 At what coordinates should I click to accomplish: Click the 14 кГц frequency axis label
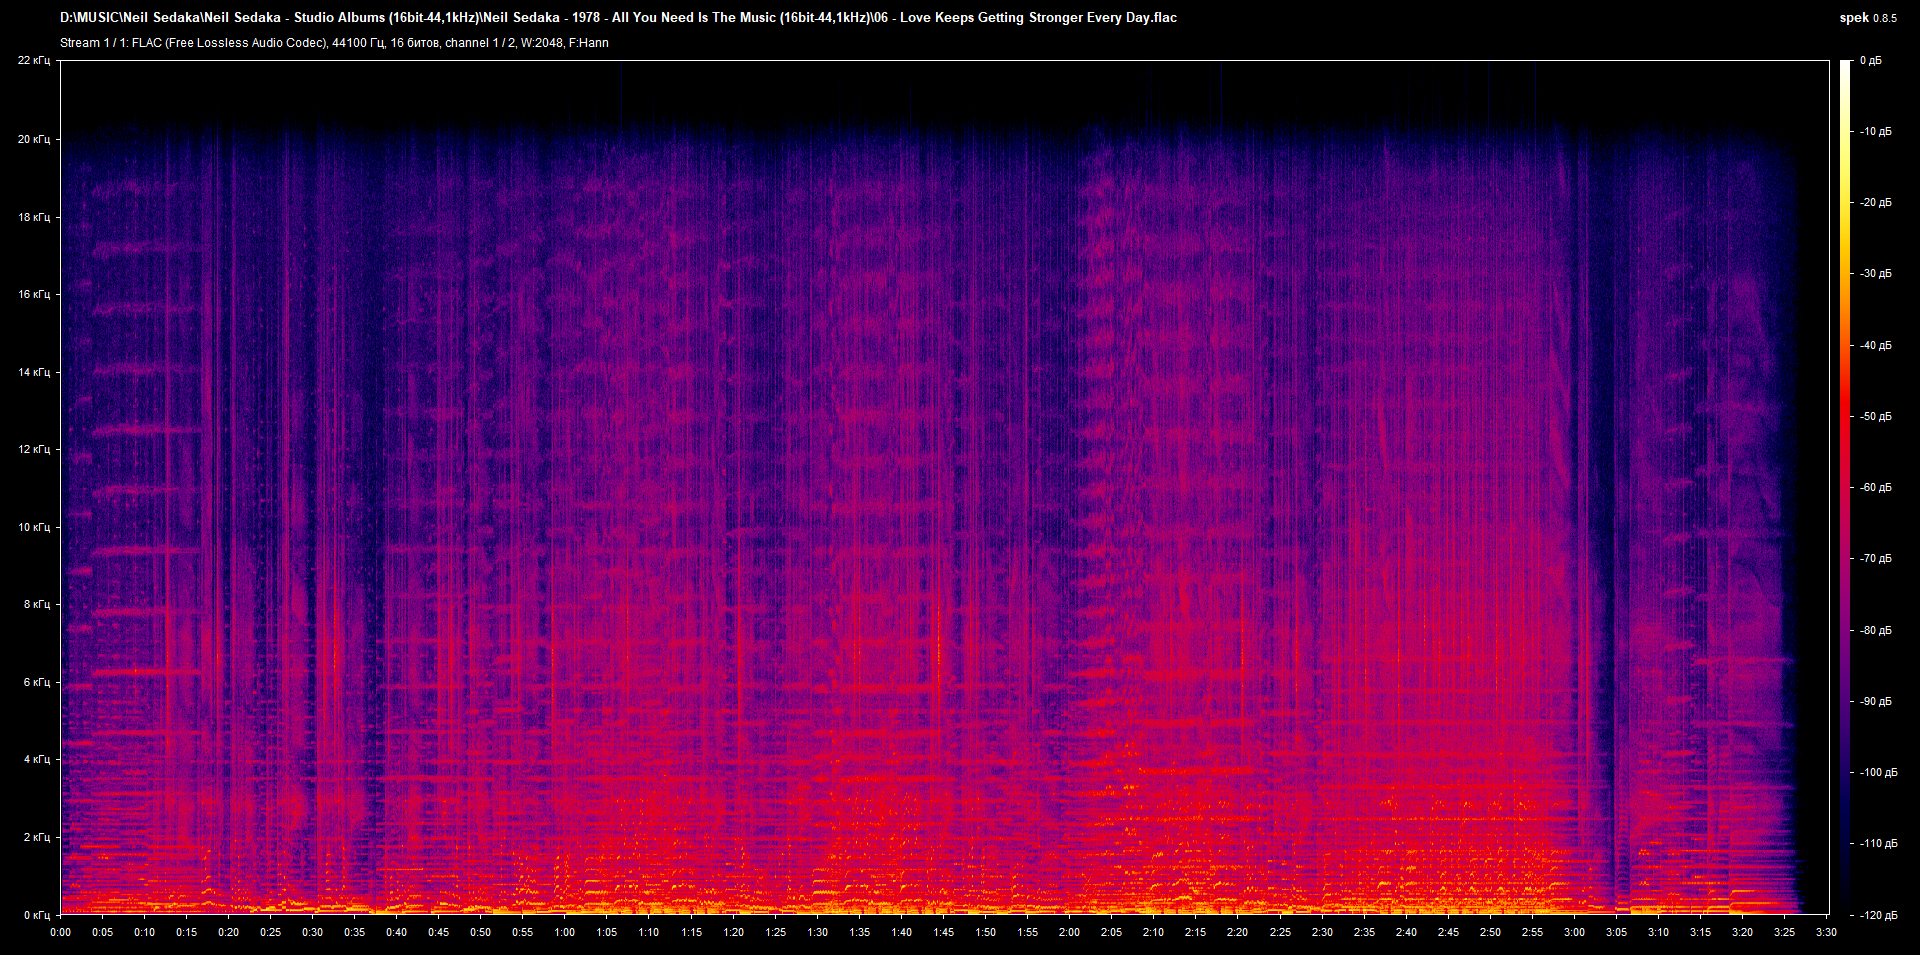pyautogui.click(x=33, y=372)
